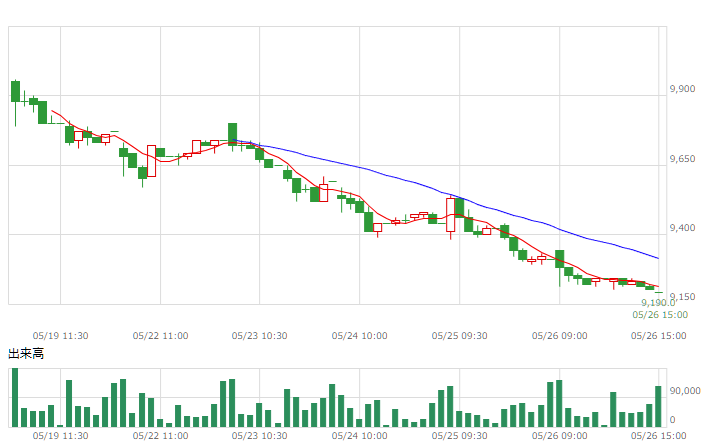This screenshot has width=704, height=445.
Task: Click 05/19 11:30 label below price chart
Action: [60, 335]
